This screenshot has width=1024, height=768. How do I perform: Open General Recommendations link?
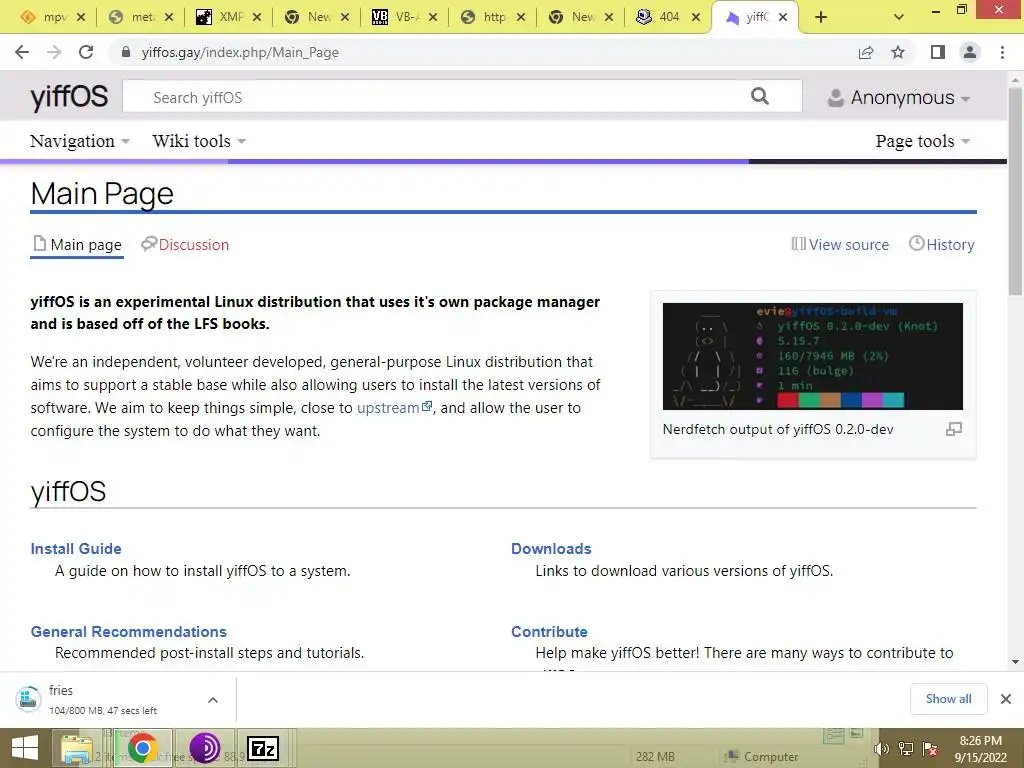pos(129,632)
